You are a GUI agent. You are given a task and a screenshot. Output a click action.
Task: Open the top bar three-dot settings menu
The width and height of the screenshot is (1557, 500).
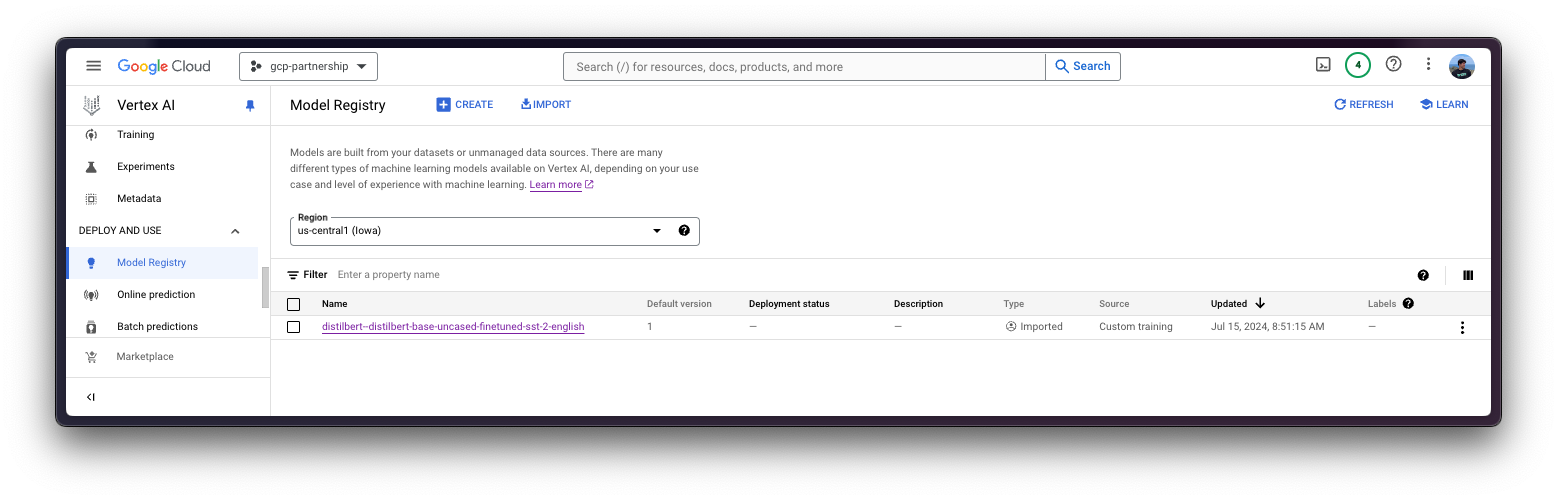click(x=1428, y=65)
